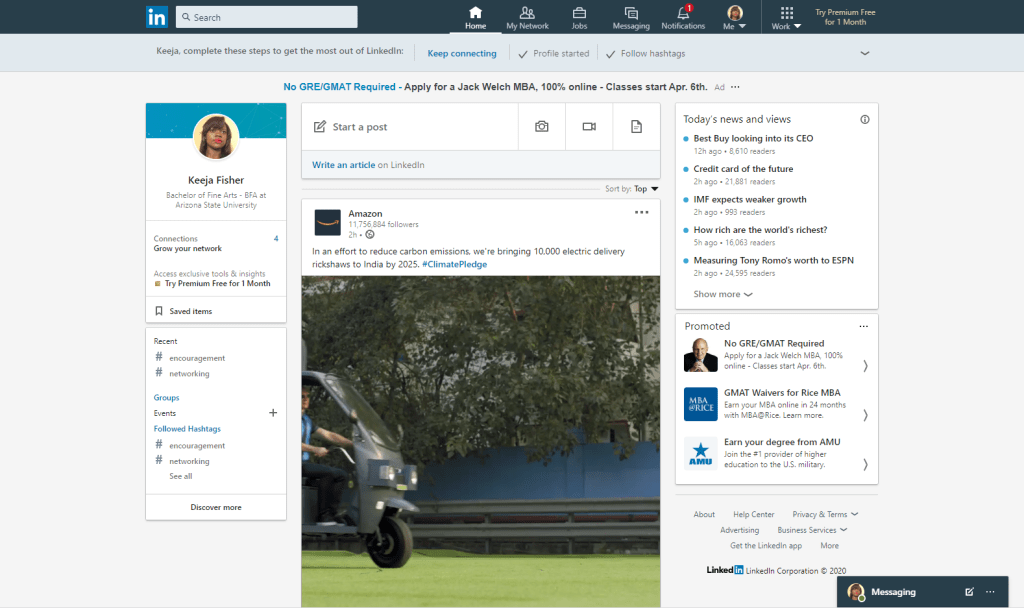
Task: Click Write an article link
Action: coord(344,165)
